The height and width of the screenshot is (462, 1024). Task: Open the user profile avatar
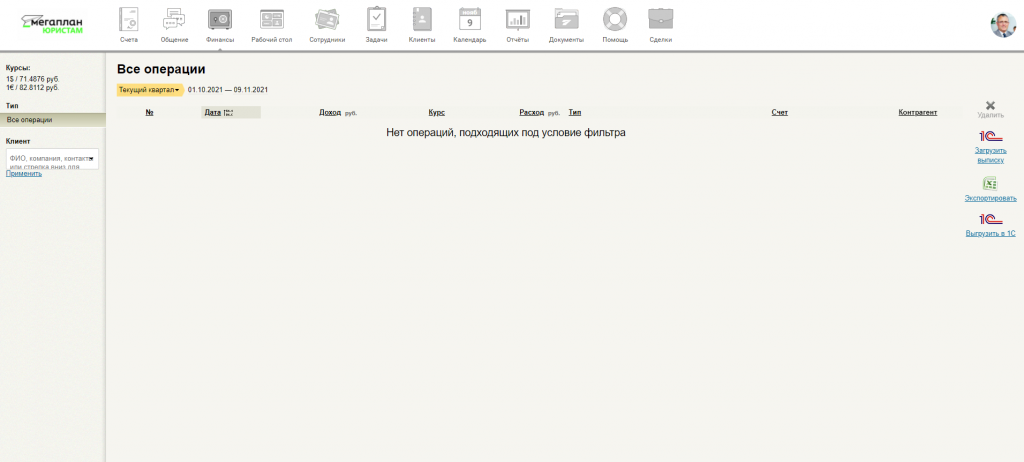pyautogui.click(x=1002, y=26)
